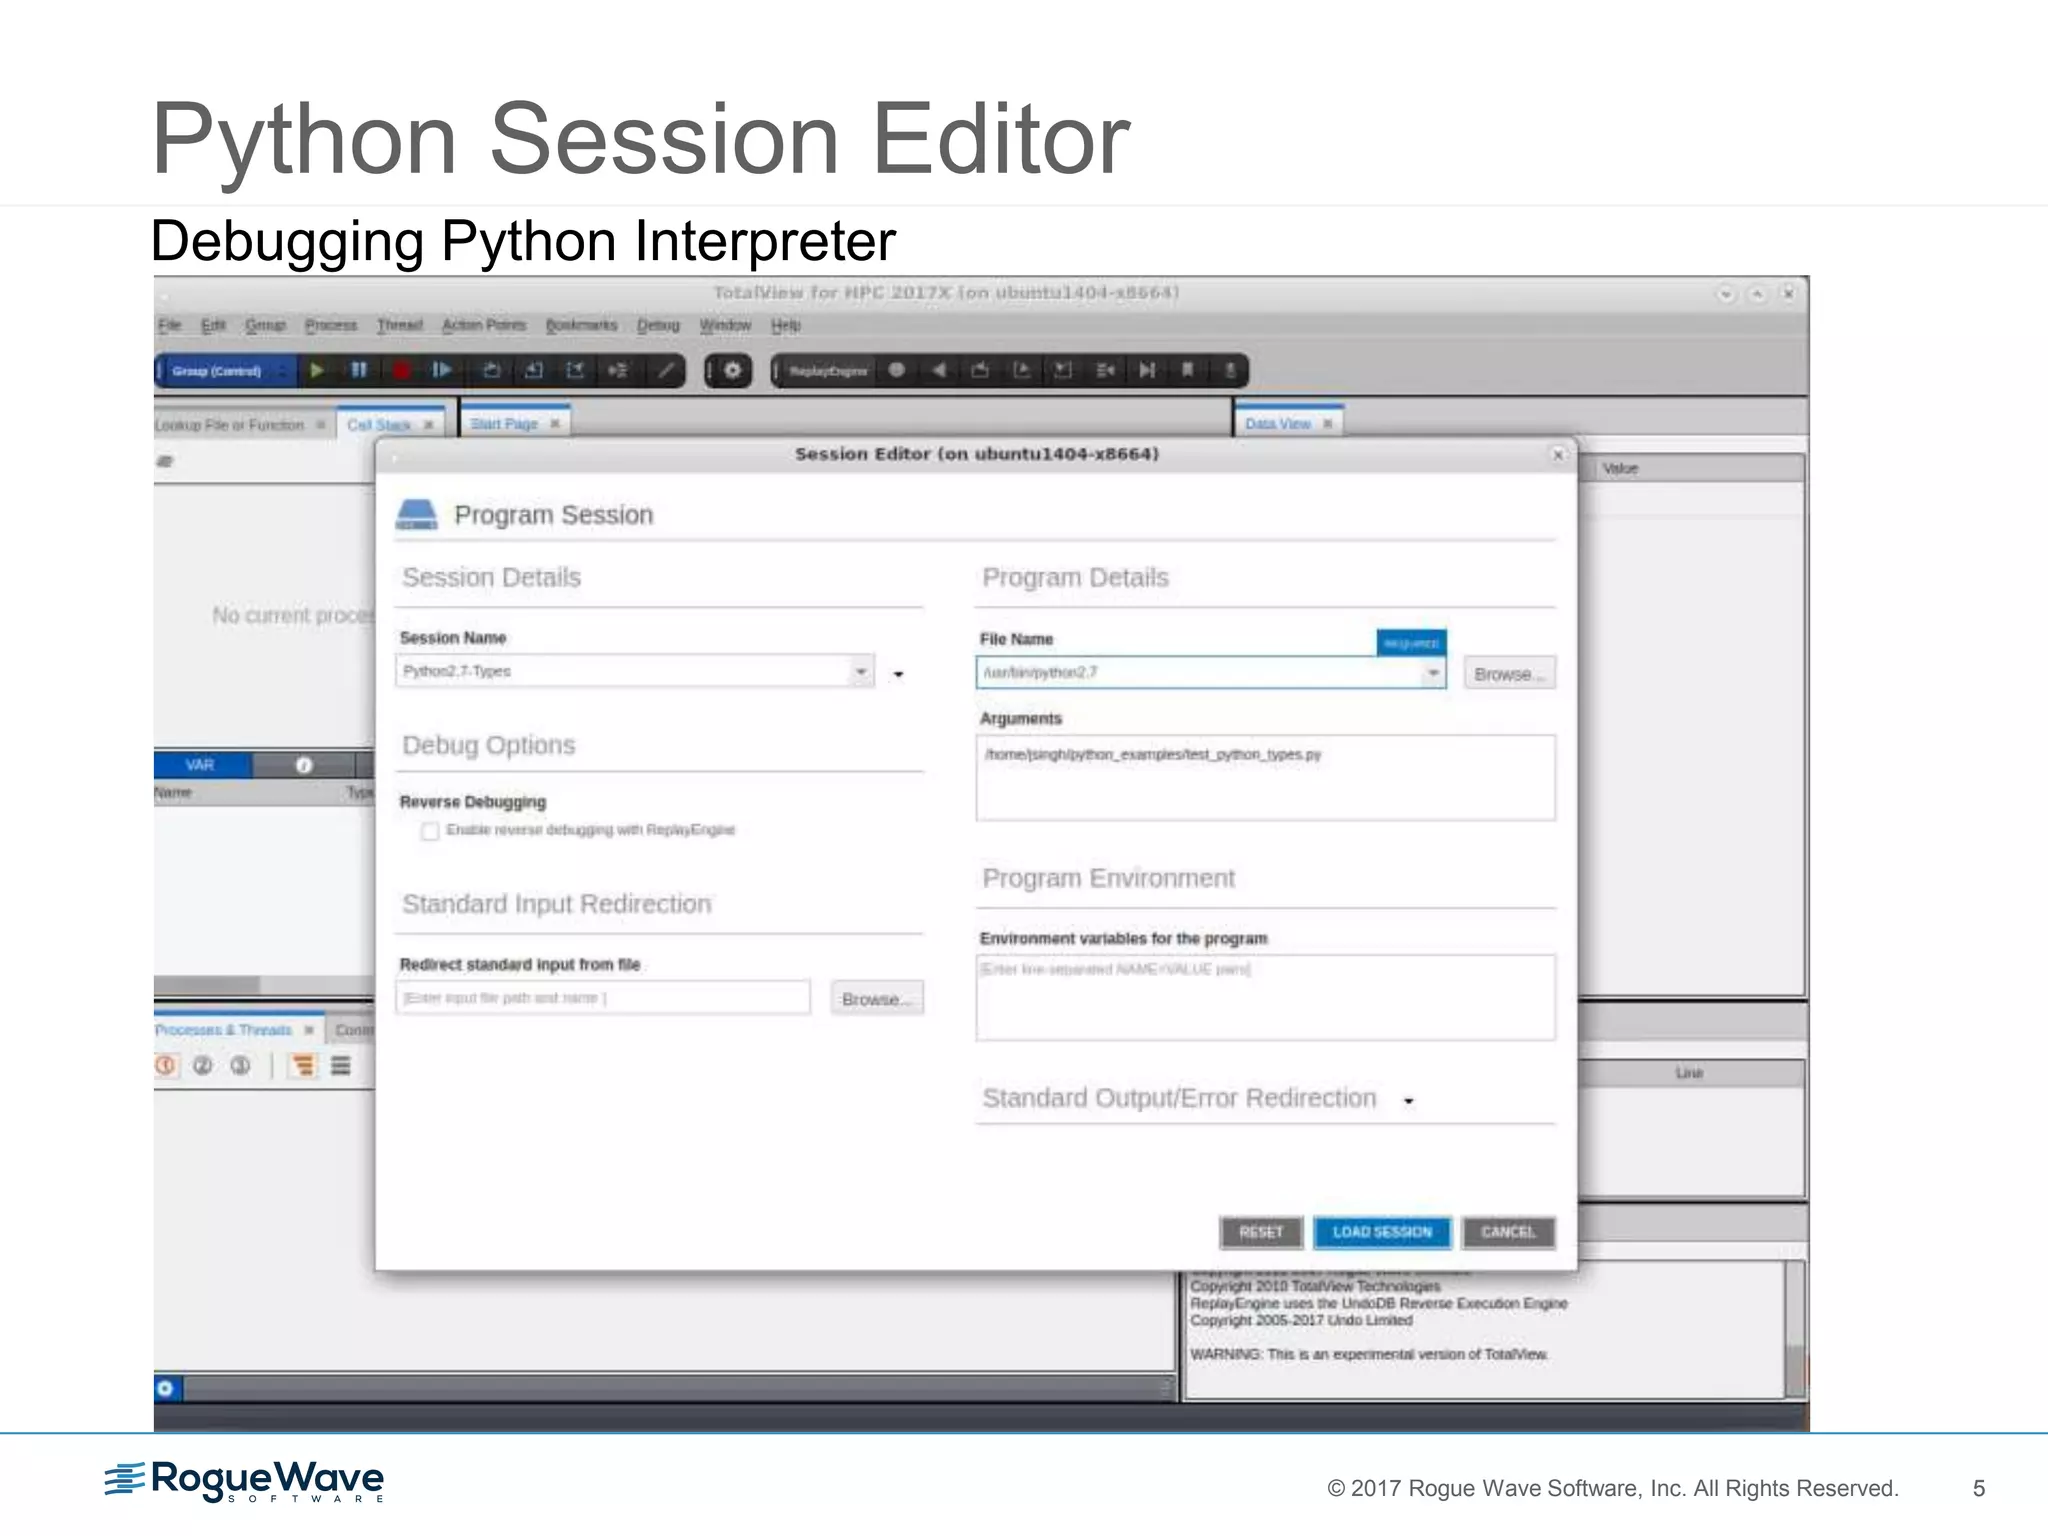2048x1536 pixels.
Task: Enable reverse debugging with ReplayEngine checkbox
Action: point(430,831)
